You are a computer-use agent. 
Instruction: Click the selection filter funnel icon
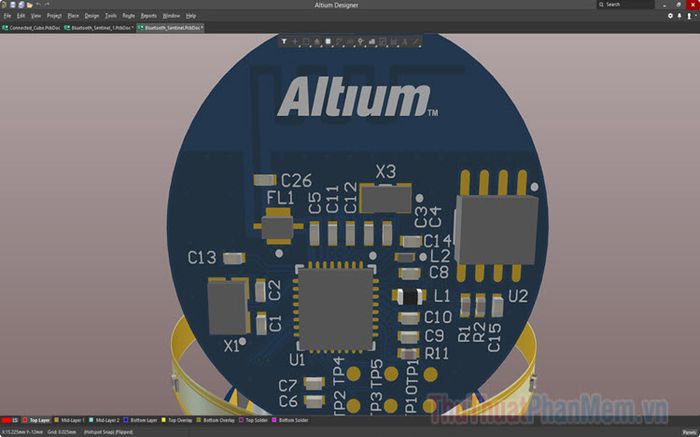(284, 42)
